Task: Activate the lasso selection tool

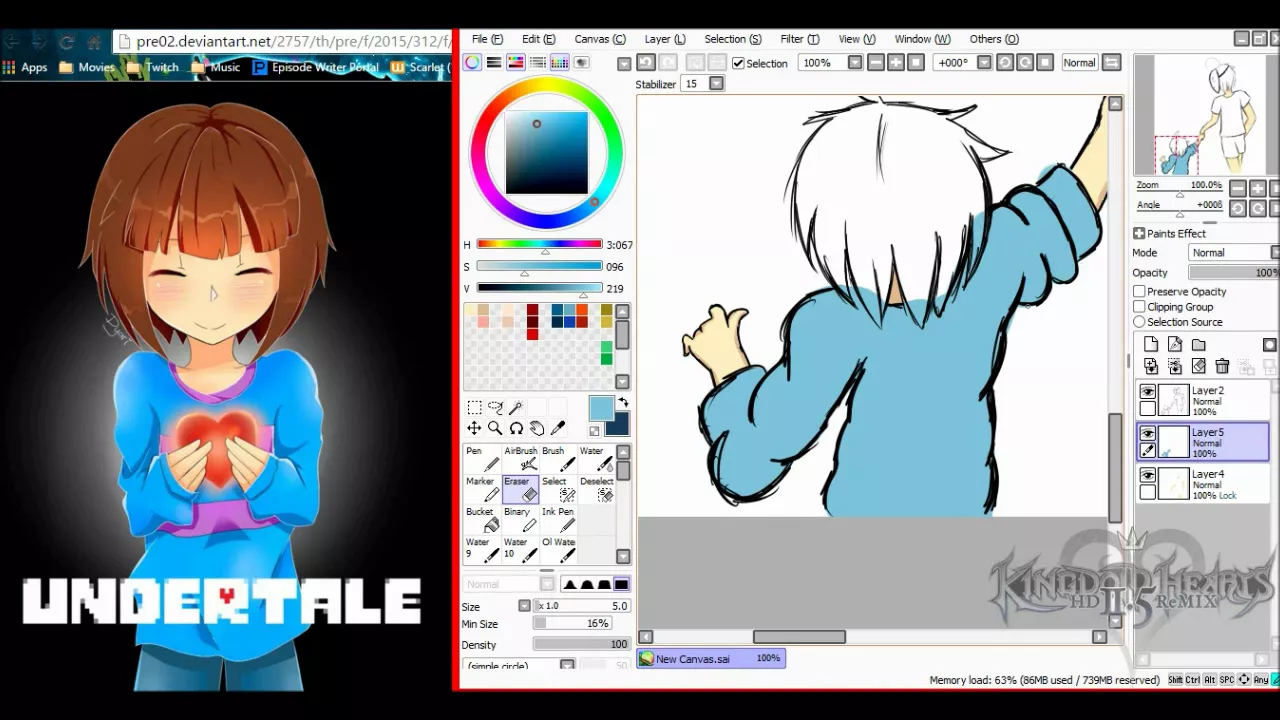Action: tap(495, 407)
